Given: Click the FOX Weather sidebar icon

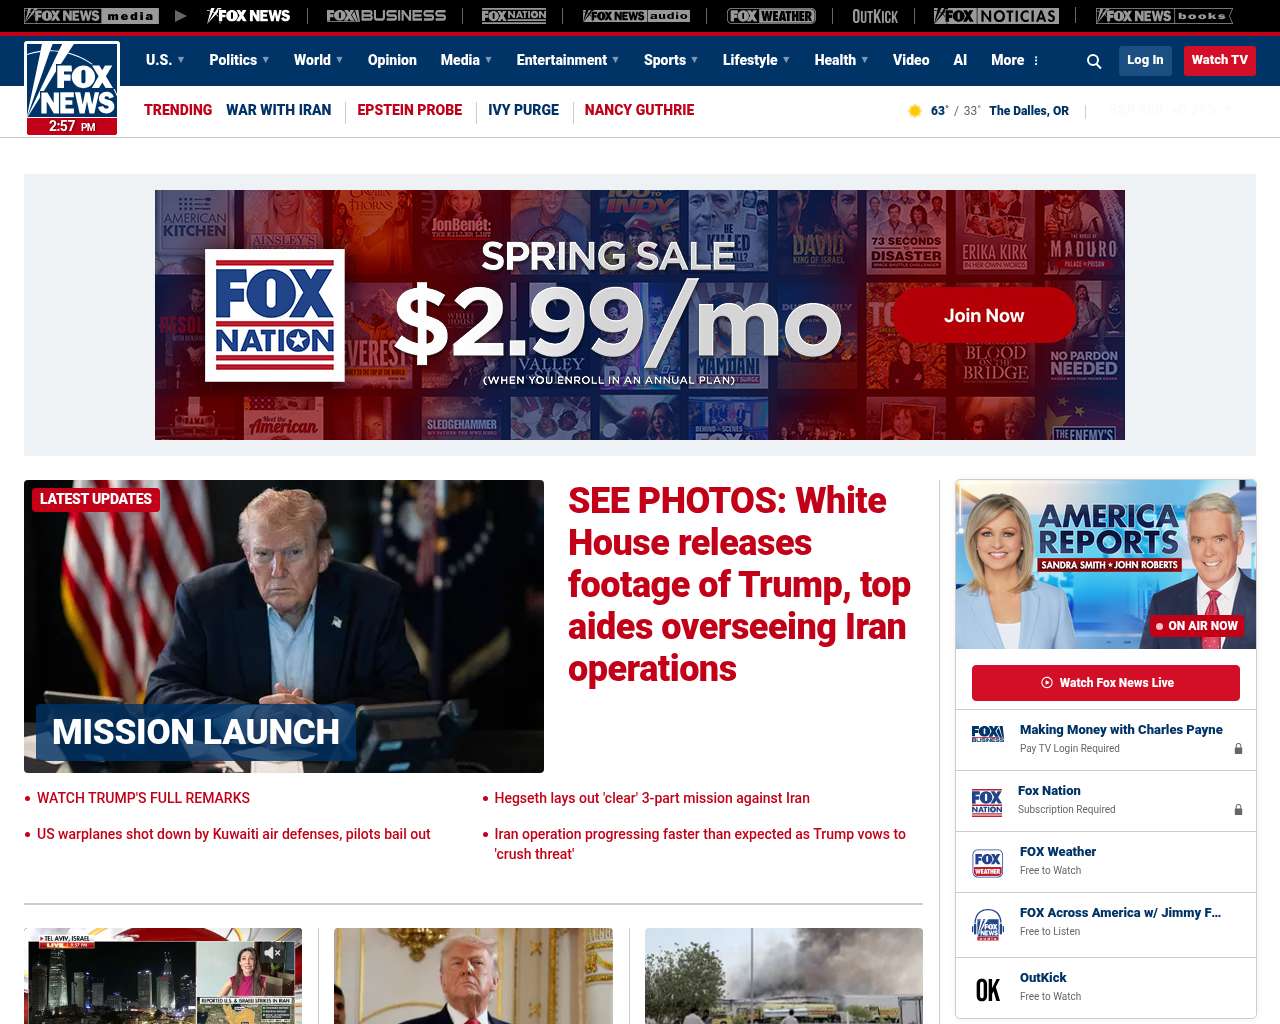Looking at the screenshot, I should point(988,863).
